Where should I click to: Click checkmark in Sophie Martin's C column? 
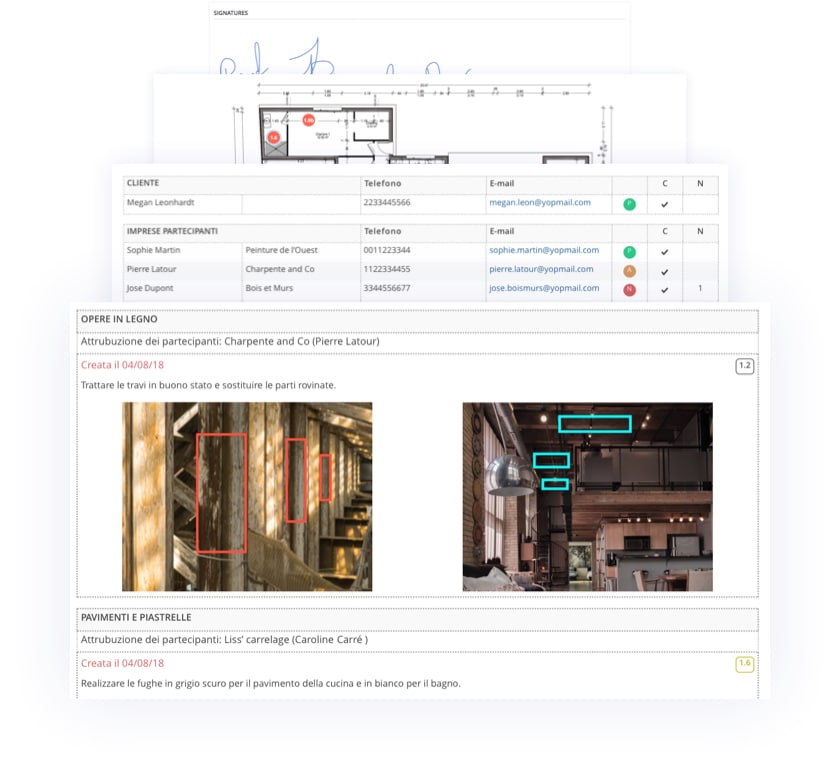tap(664, 252)
